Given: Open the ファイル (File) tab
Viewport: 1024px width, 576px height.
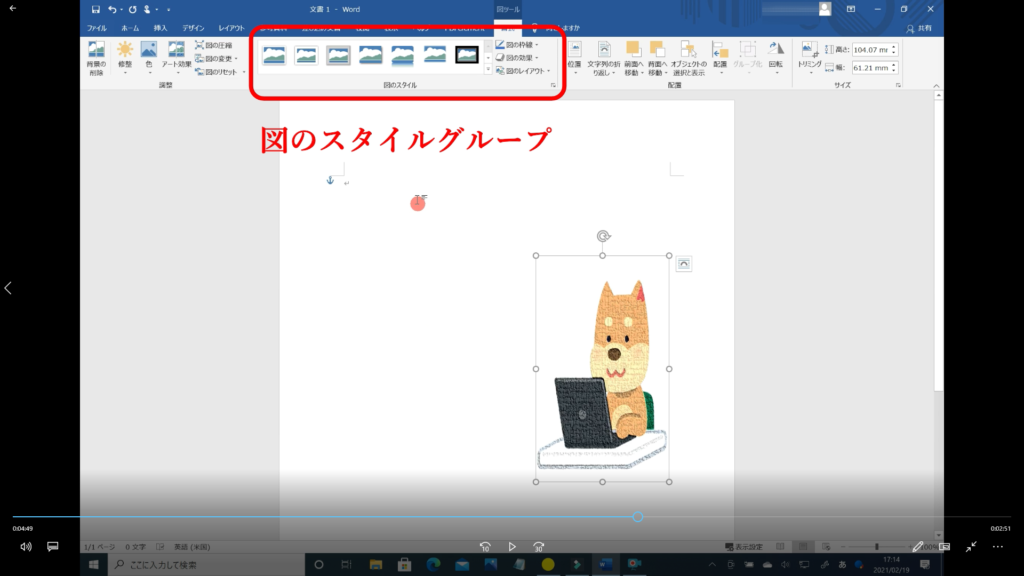Looking at the screenshot, I should (x=97, y=28).
